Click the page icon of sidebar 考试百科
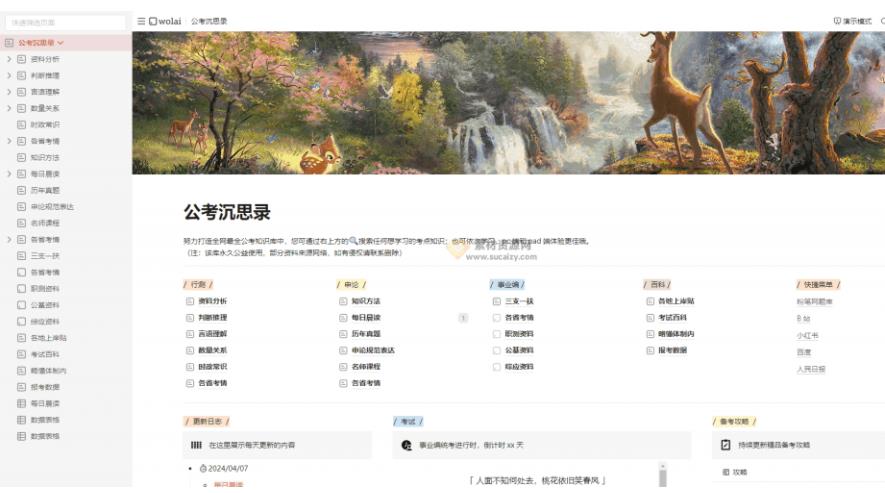This screenshot has width=885, height=493. point(21,354)
